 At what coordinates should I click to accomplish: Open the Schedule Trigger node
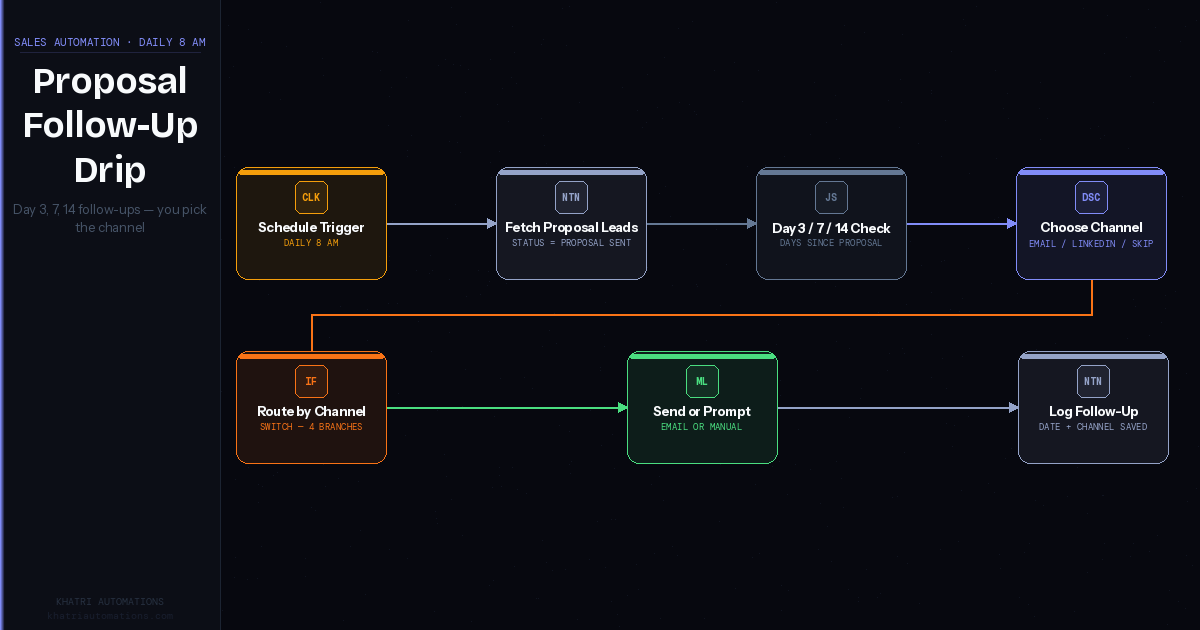pyautogui.click(x=311, y=227)
